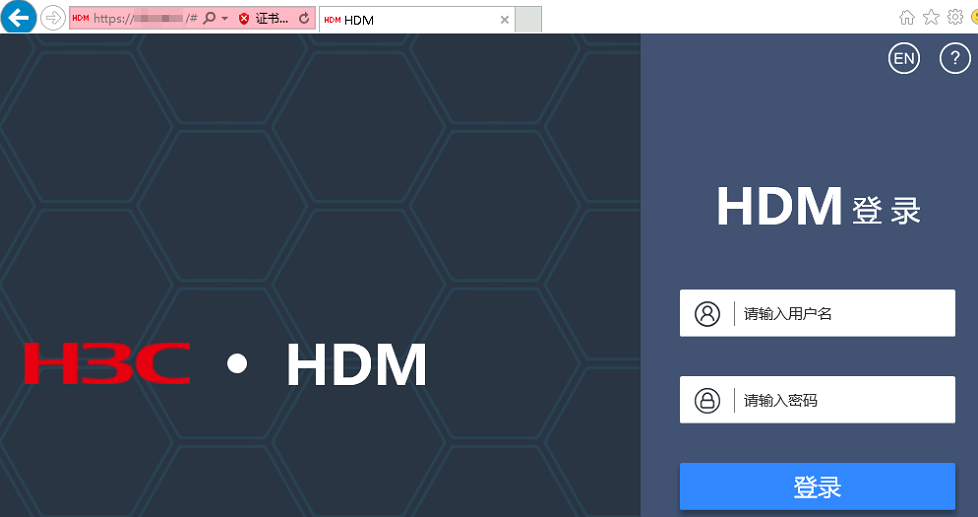978x517 pixels.
Task: Close the HDM browser tab
Action: 505,20
